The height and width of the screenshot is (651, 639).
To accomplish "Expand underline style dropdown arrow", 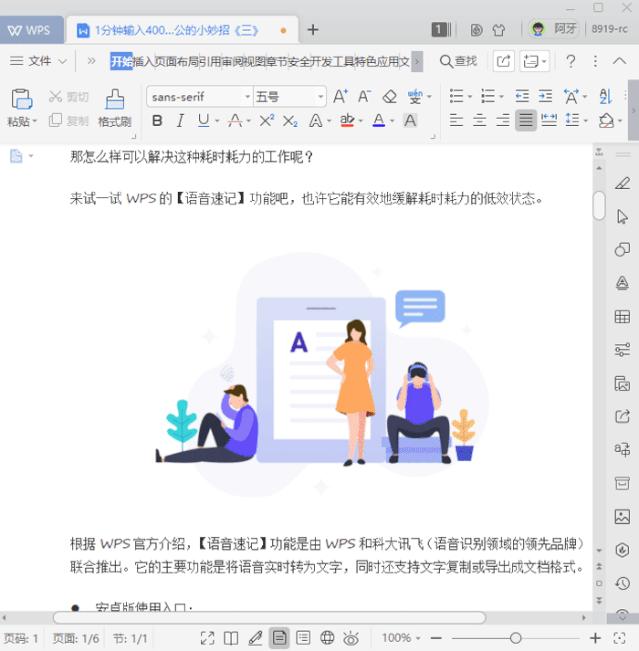I will 217,121.
